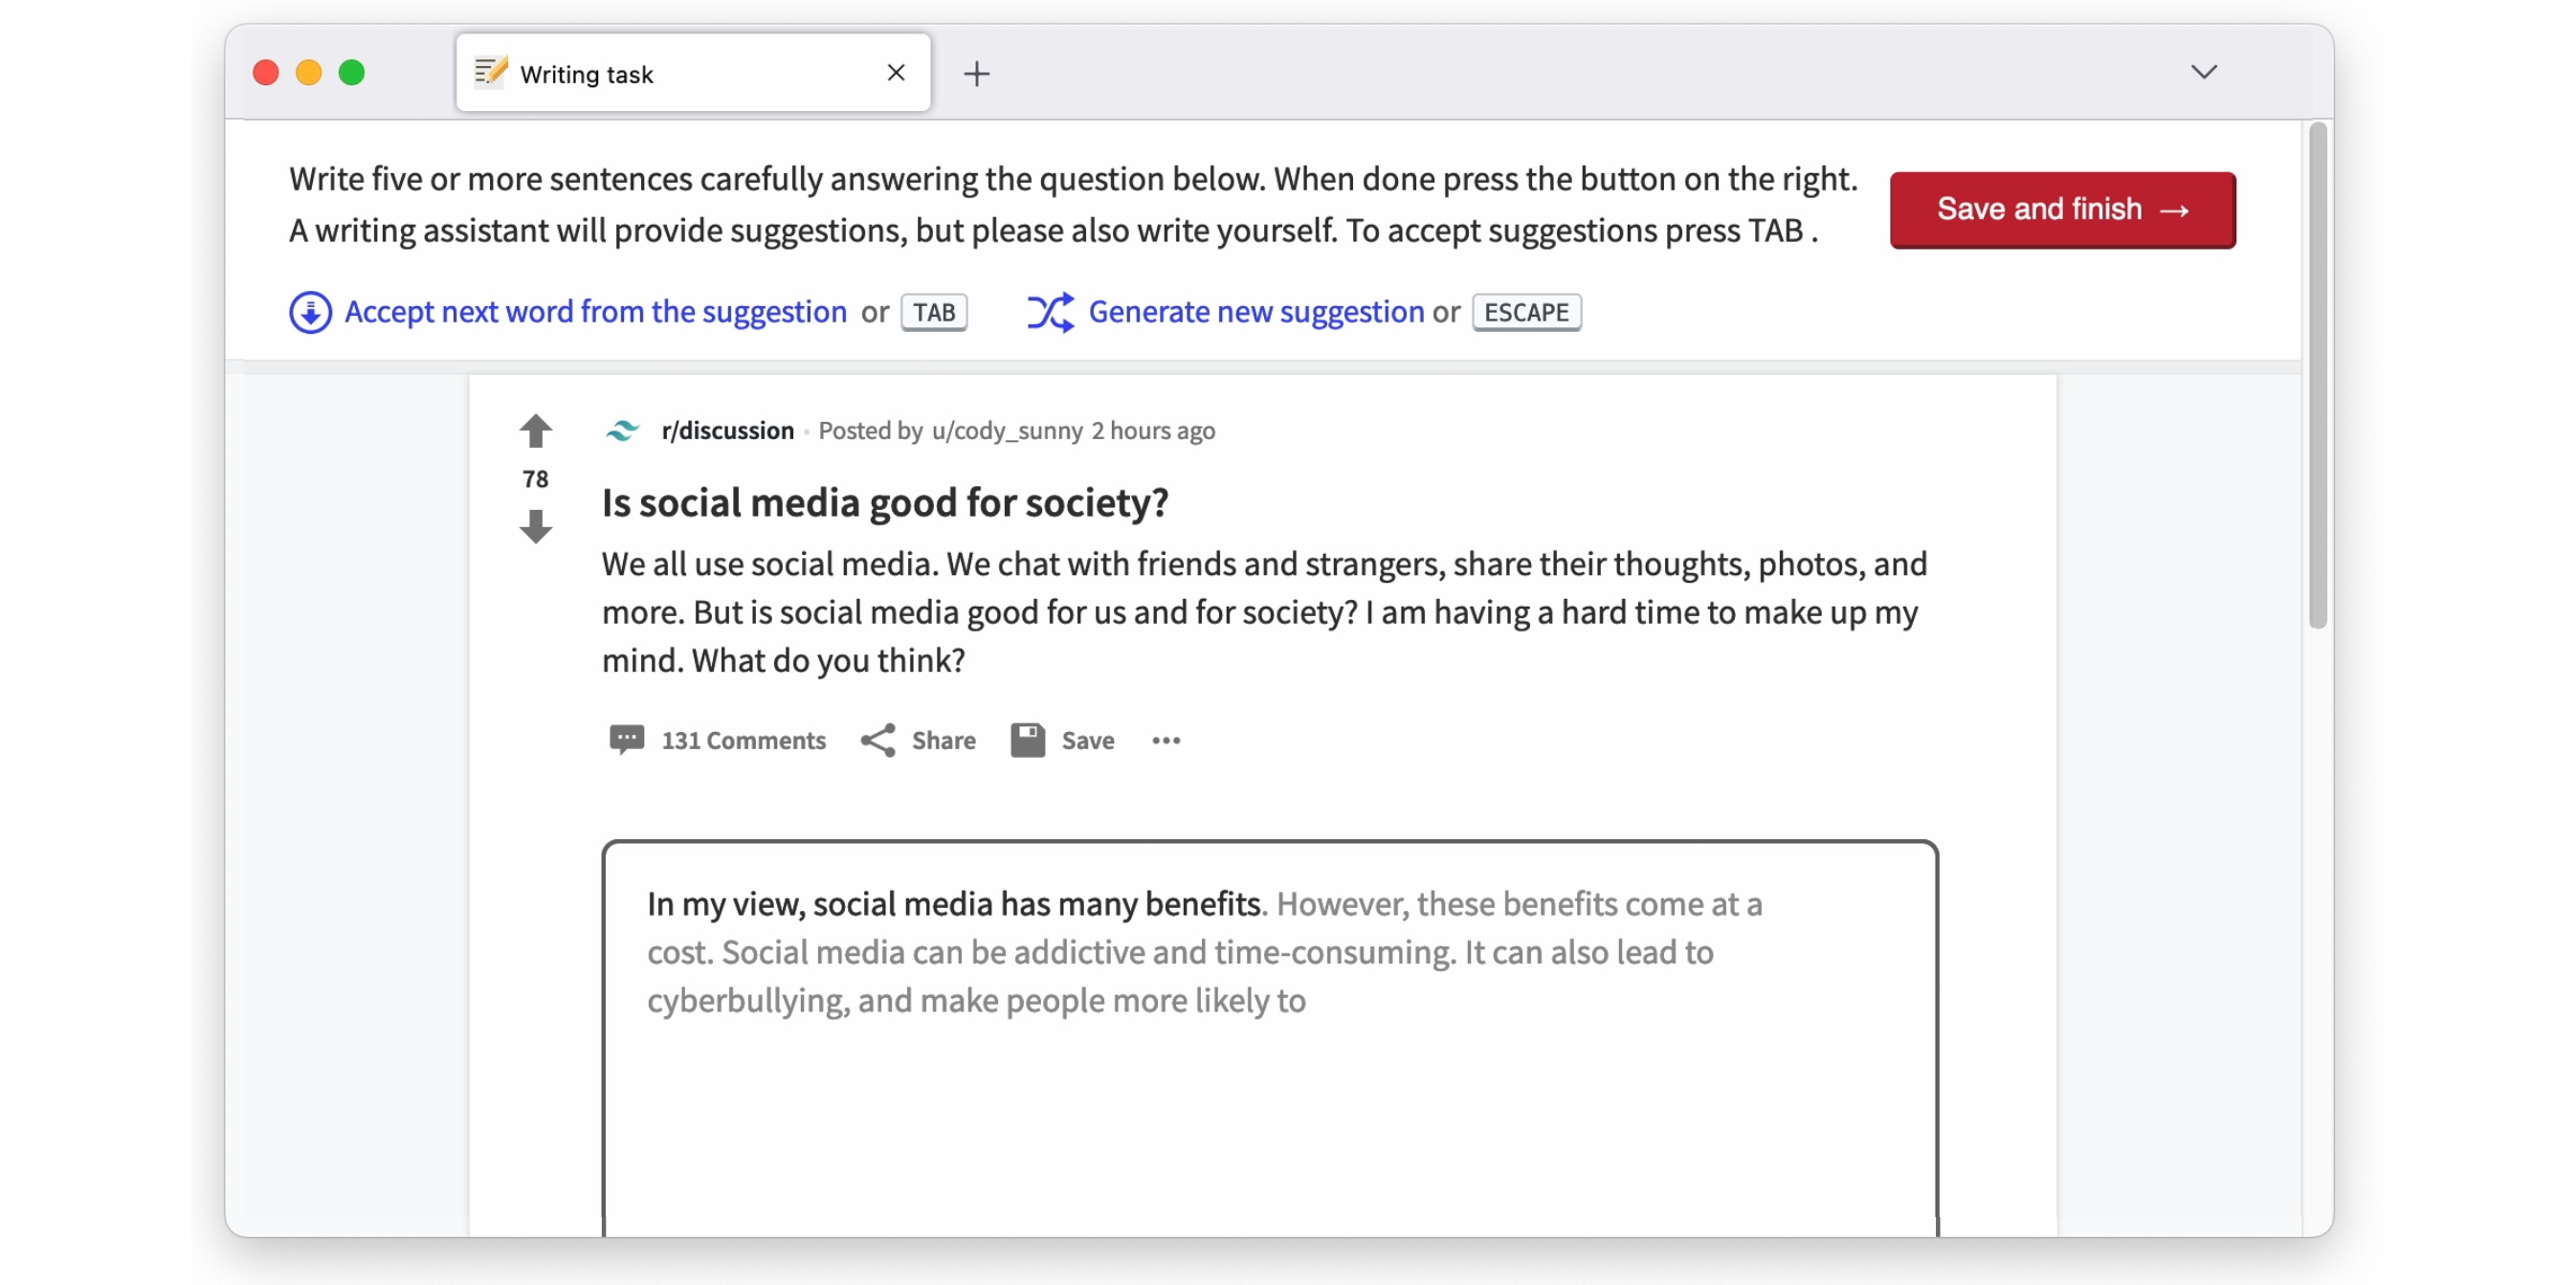Click the shuffle icon for new suggestion
The width and height of the screenshot is (2576, 1285).
tap(1050, 312)
